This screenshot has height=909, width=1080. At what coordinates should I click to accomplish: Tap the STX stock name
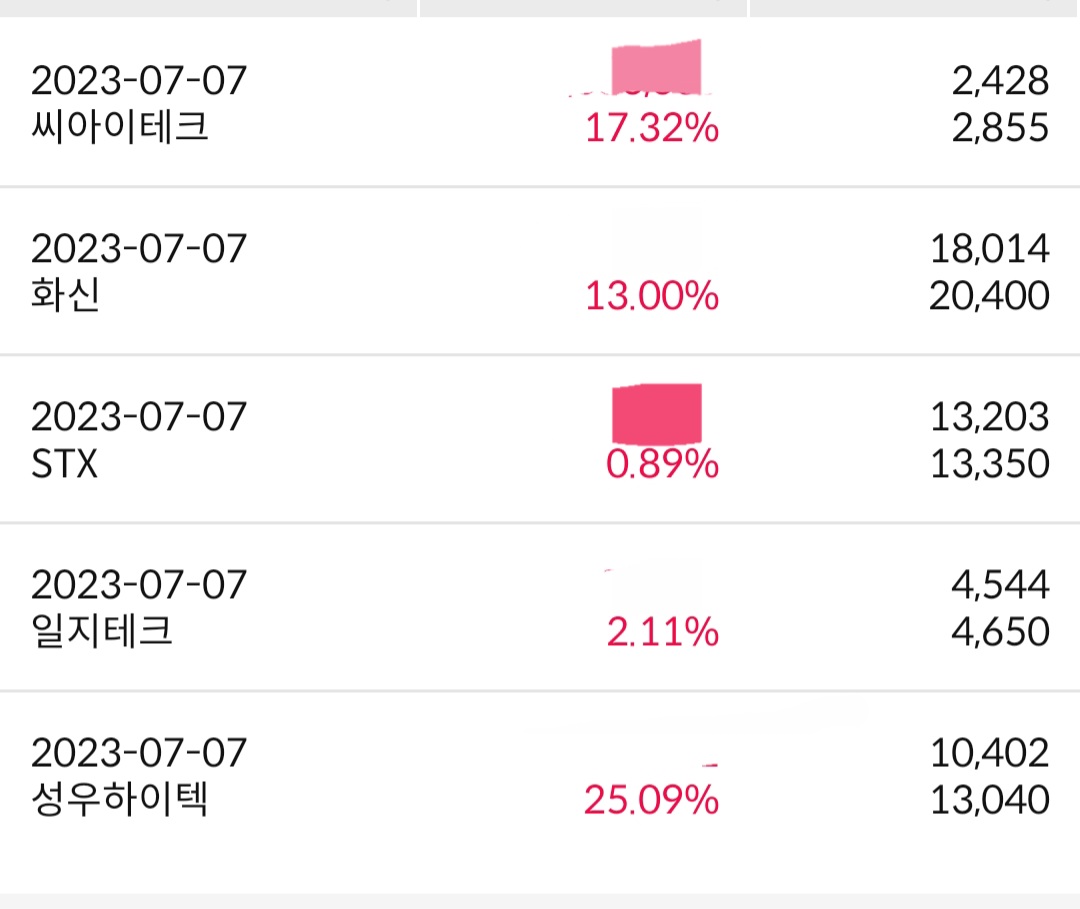[65, 465]
